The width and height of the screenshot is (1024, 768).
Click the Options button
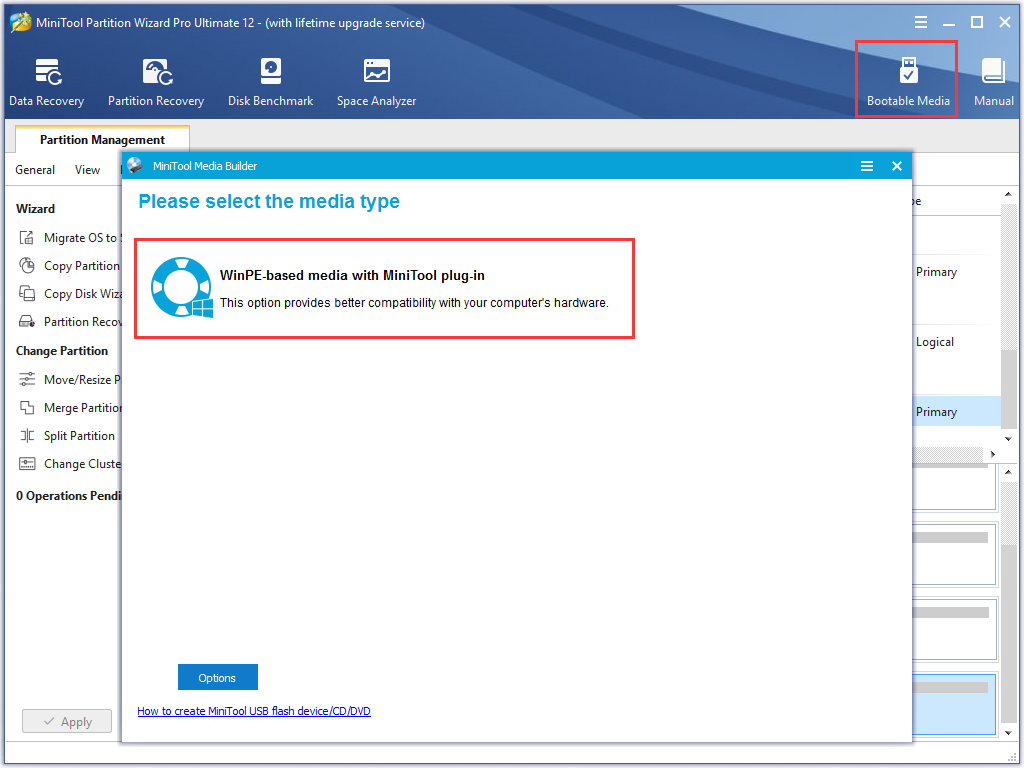coord(217,677)
